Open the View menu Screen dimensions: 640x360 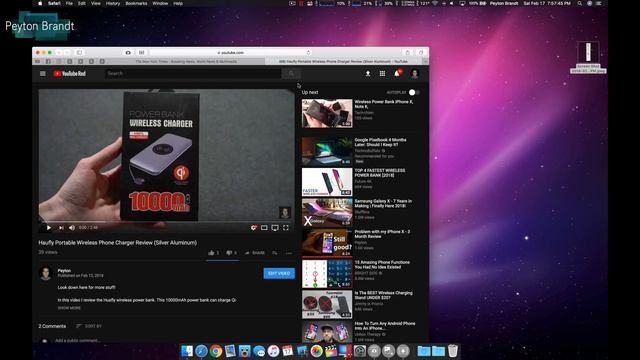(x=96, y=3)
